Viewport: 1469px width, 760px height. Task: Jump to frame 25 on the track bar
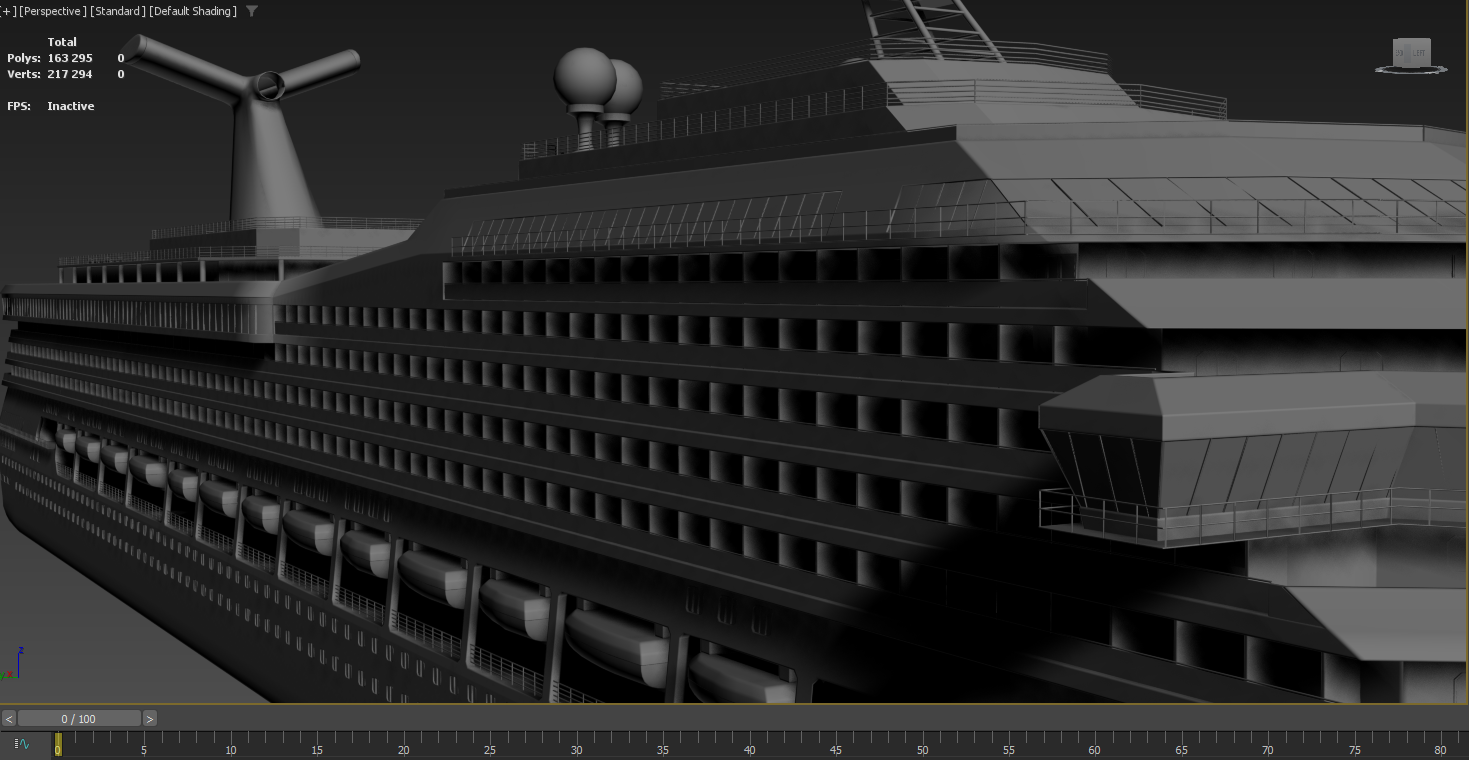pyautogui.click(x=490, y=742)
